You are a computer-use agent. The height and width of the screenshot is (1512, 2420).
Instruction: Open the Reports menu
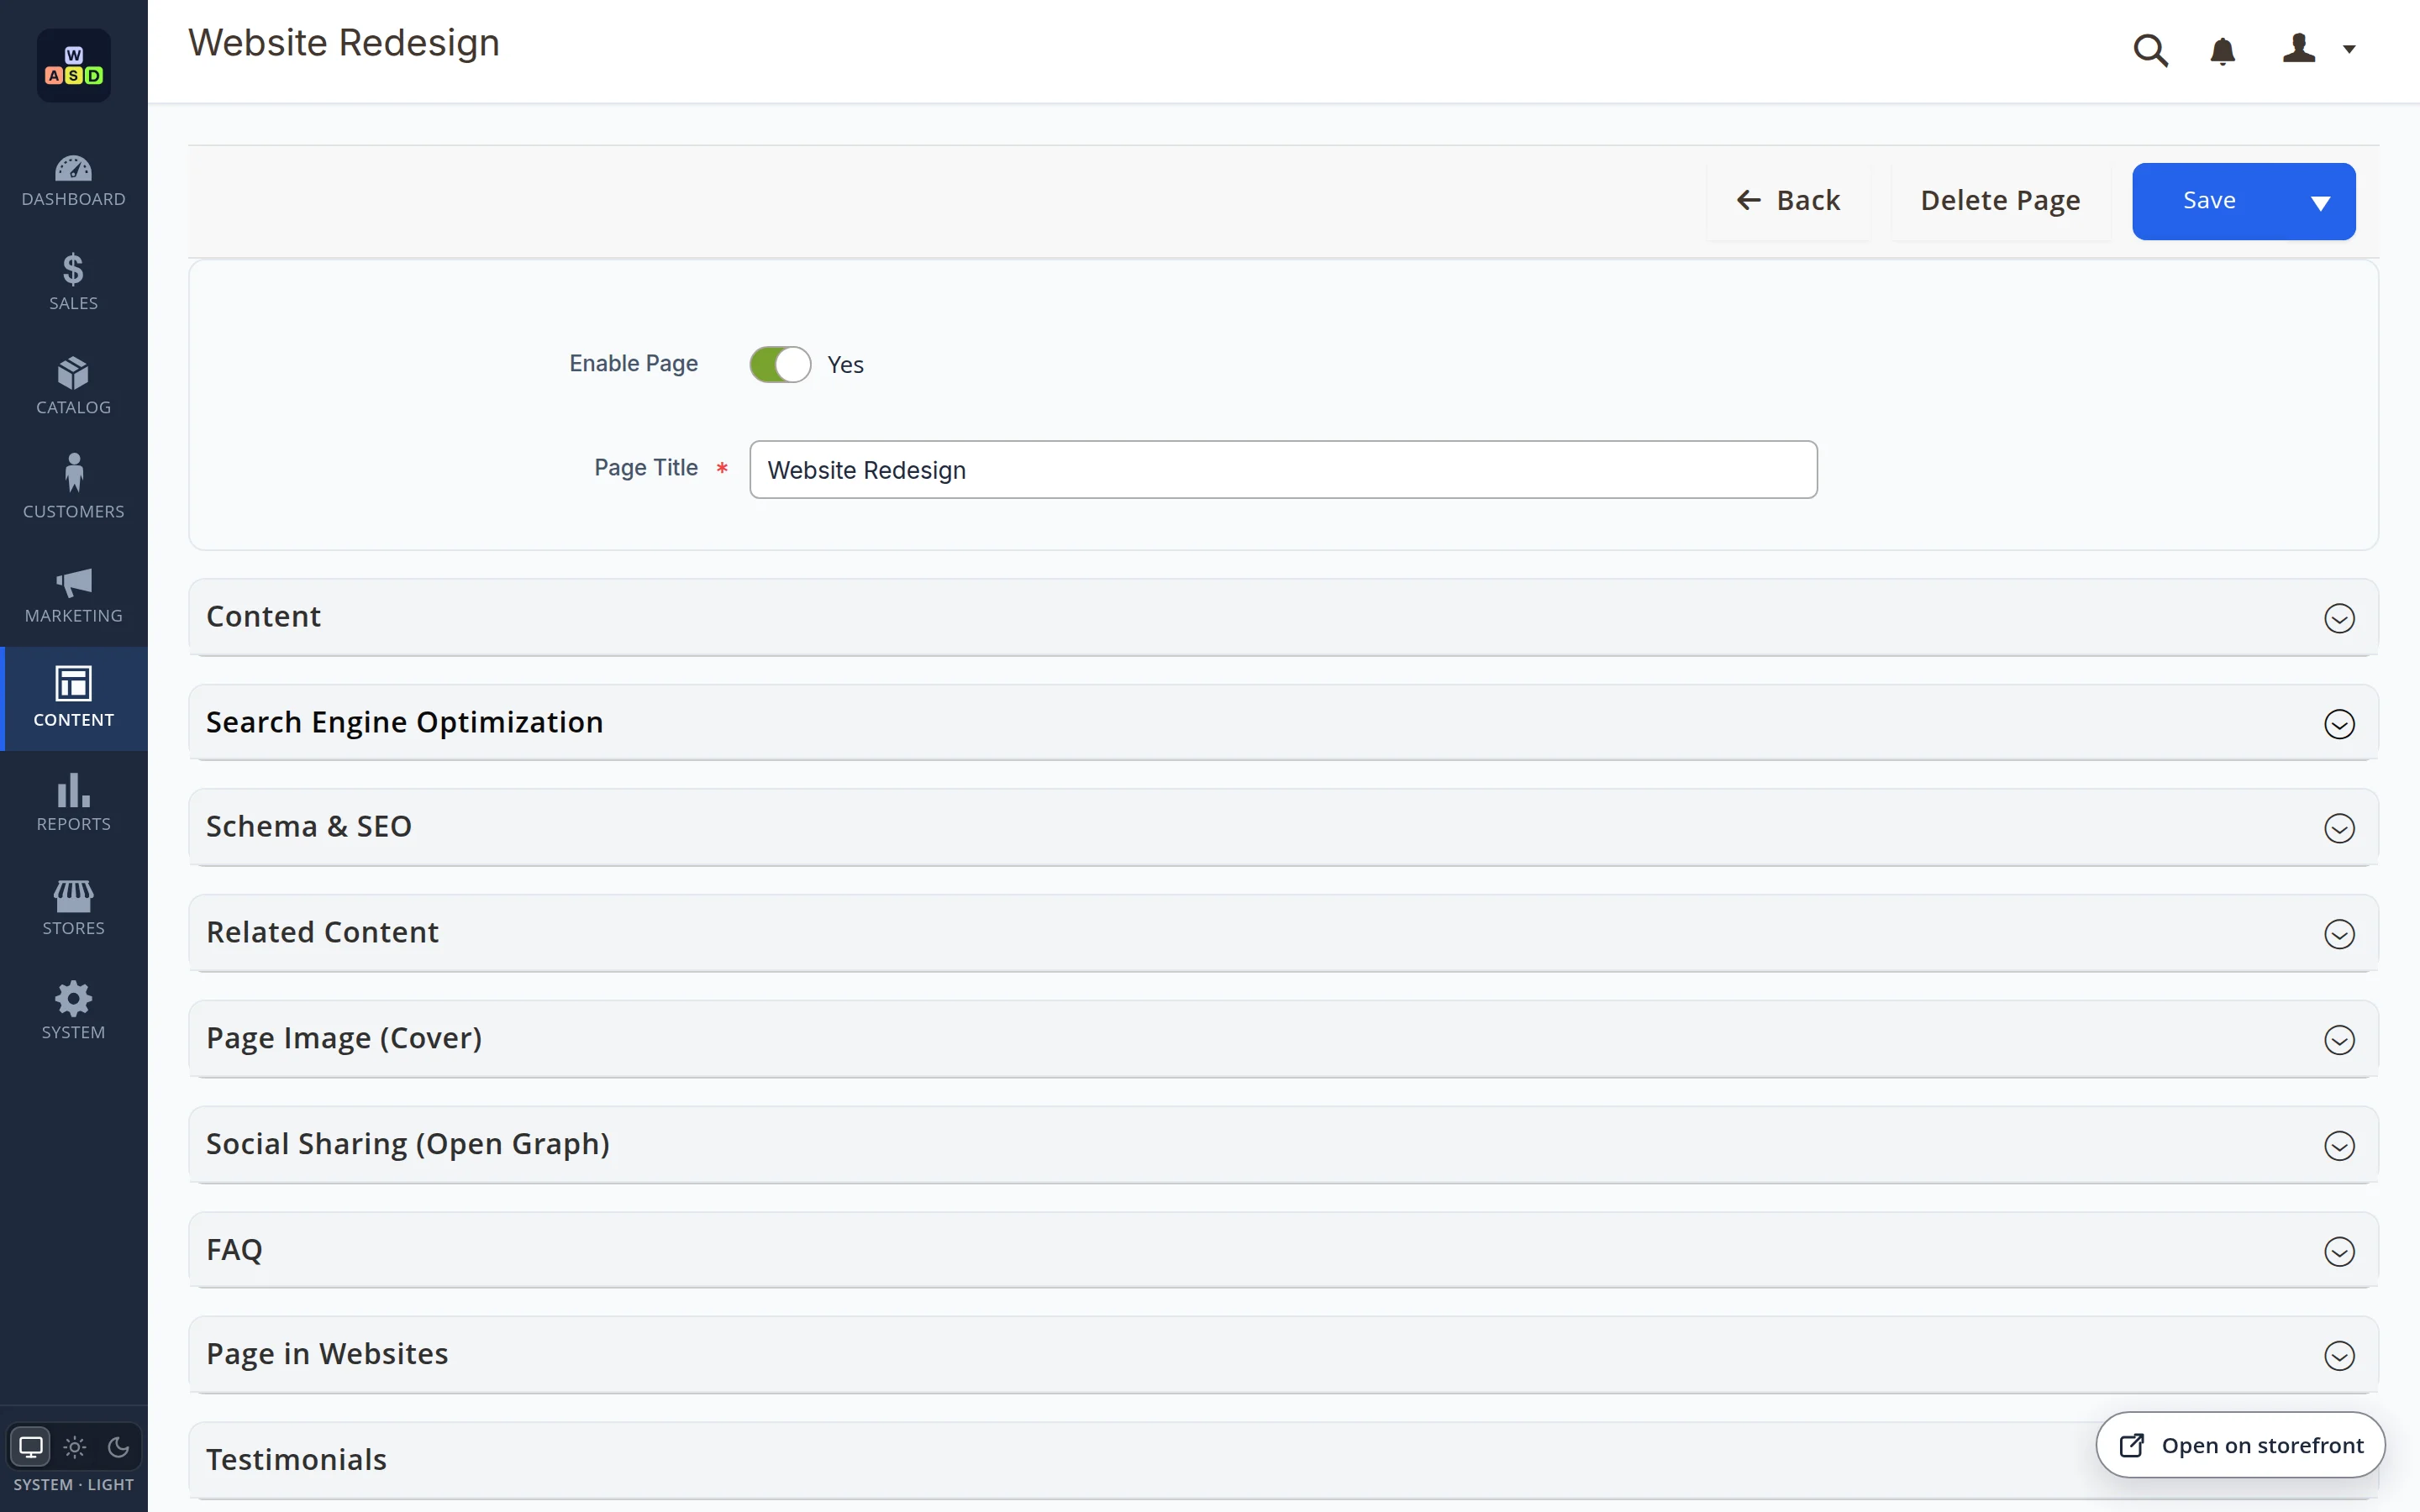pyautogui.click(x=73, y=803)
